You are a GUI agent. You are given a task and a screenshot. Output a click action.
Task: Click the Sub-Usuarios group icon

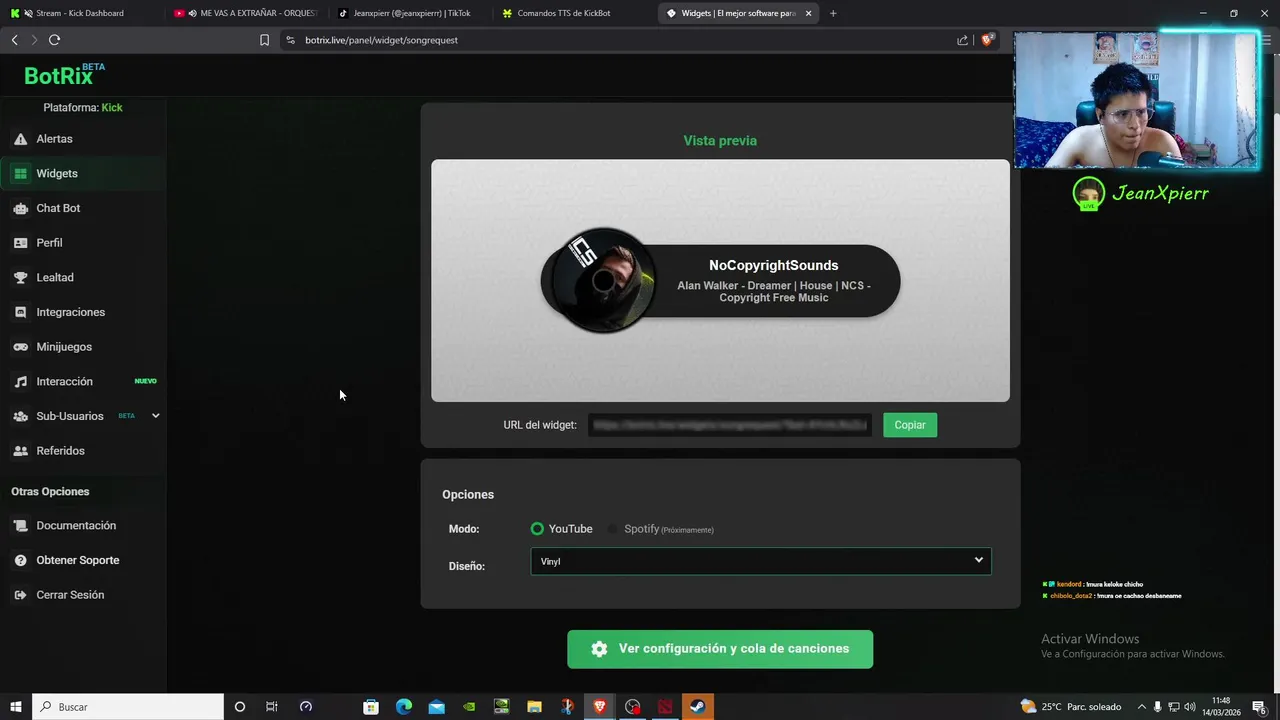(x=20, y=416)
